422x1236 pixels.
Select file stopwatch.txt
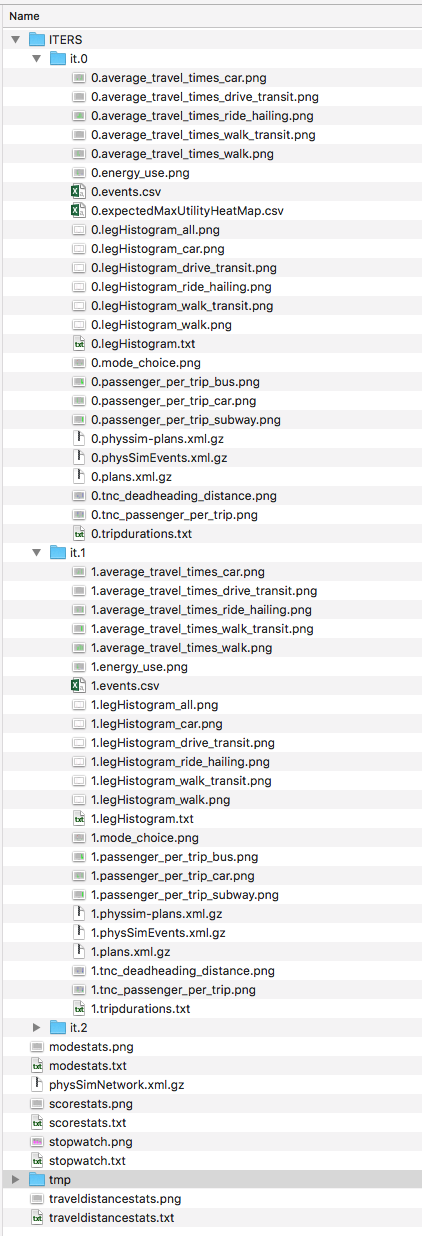click(x=87, y=1161)
